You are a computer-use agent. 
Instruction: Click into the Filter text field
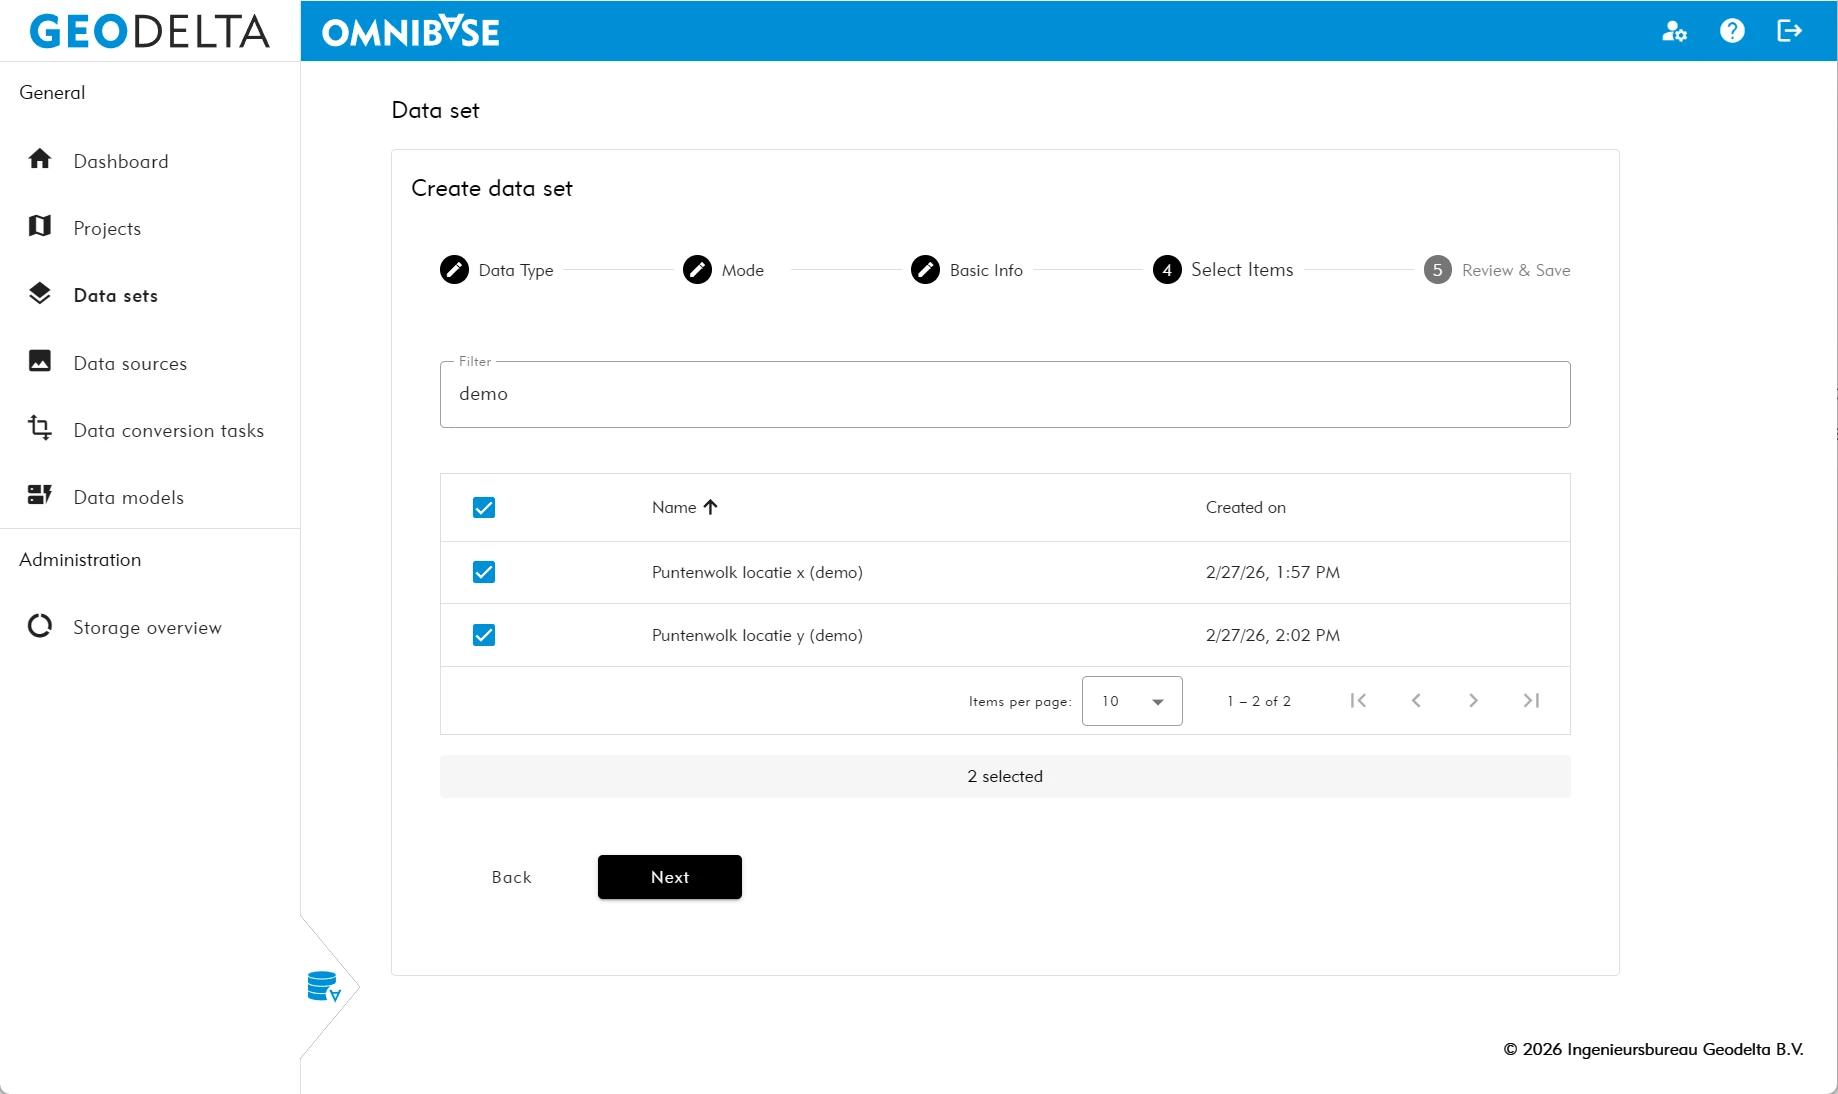1004,395
